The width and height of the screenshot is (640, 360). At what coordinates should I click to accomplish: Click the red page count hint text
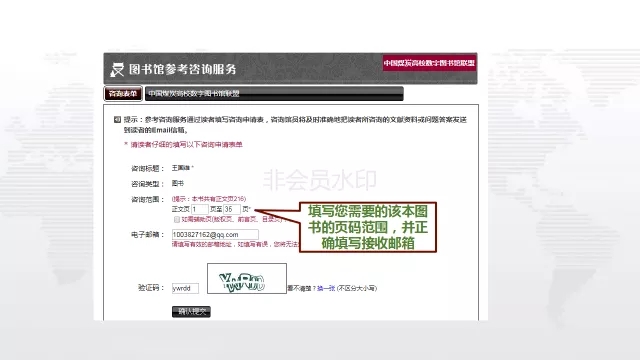[x=209, y=199]
